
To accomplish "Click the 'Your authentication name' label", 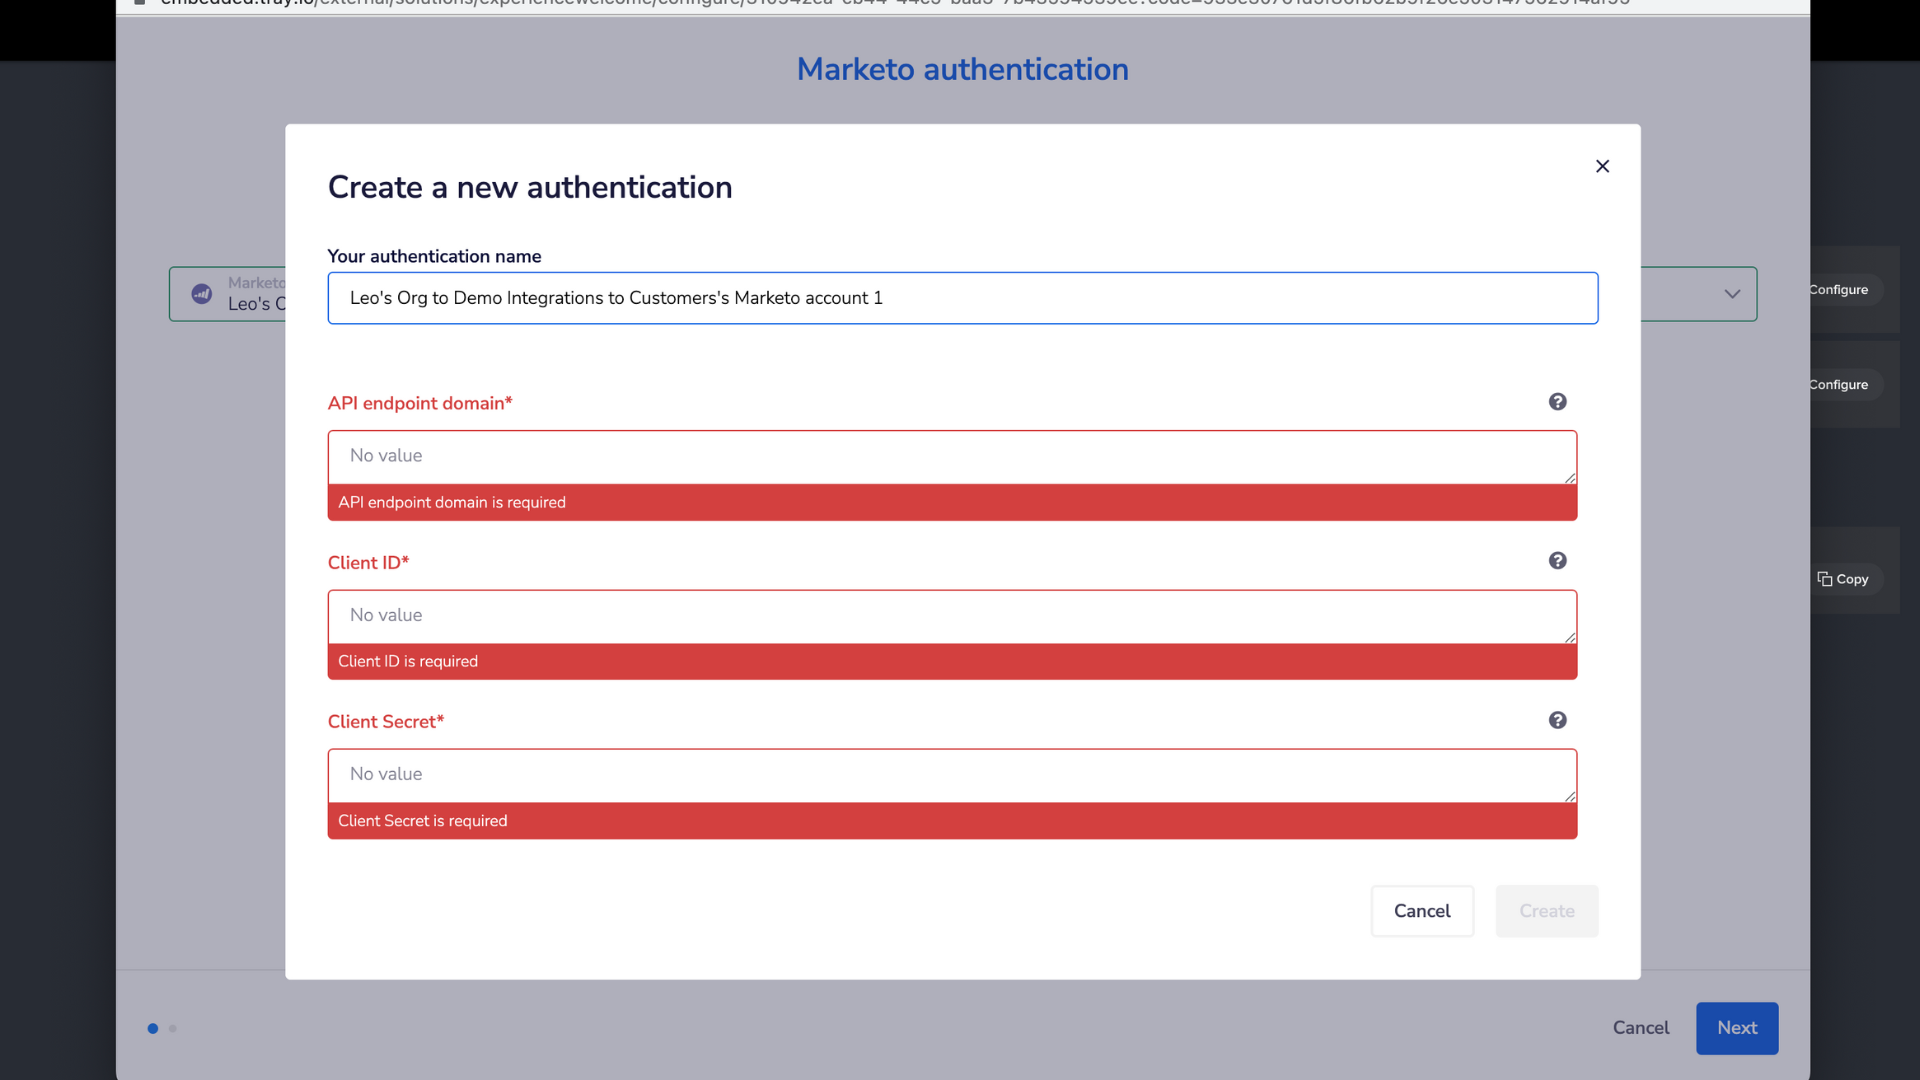I will coord(435,256).
